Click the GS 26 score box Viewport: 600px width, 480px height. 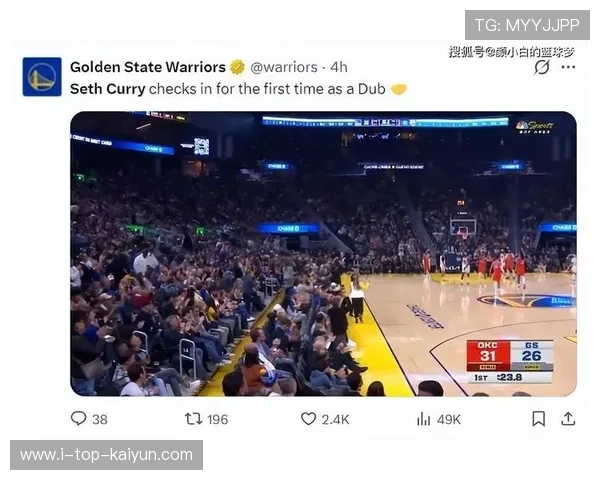pyautogui.click(x=532, y=355)
